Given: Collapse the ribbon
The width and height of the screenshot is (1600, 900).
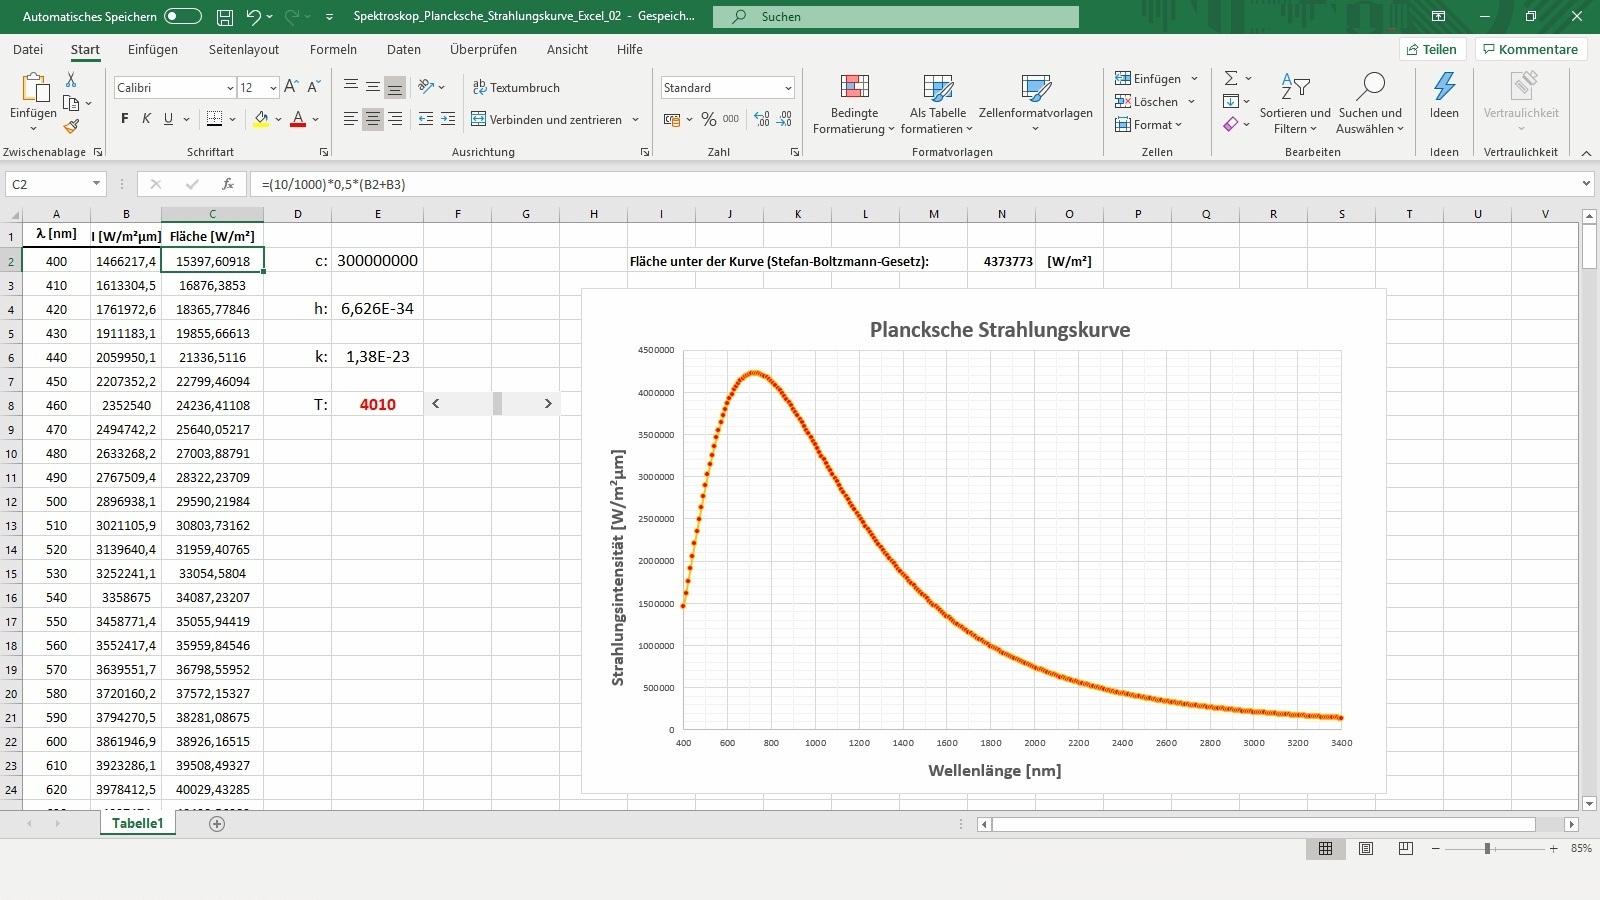Looking at the screenshot, I should tap(1586, 153).
